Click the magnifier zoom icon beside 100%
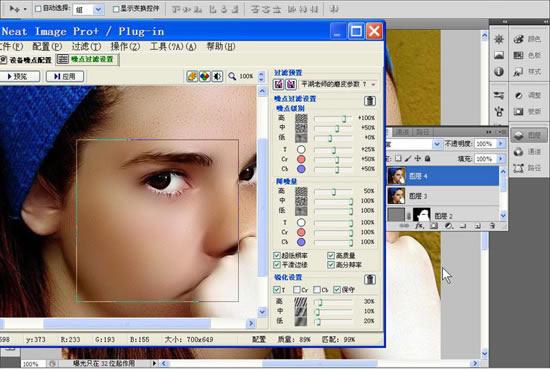 coord(232,76)
